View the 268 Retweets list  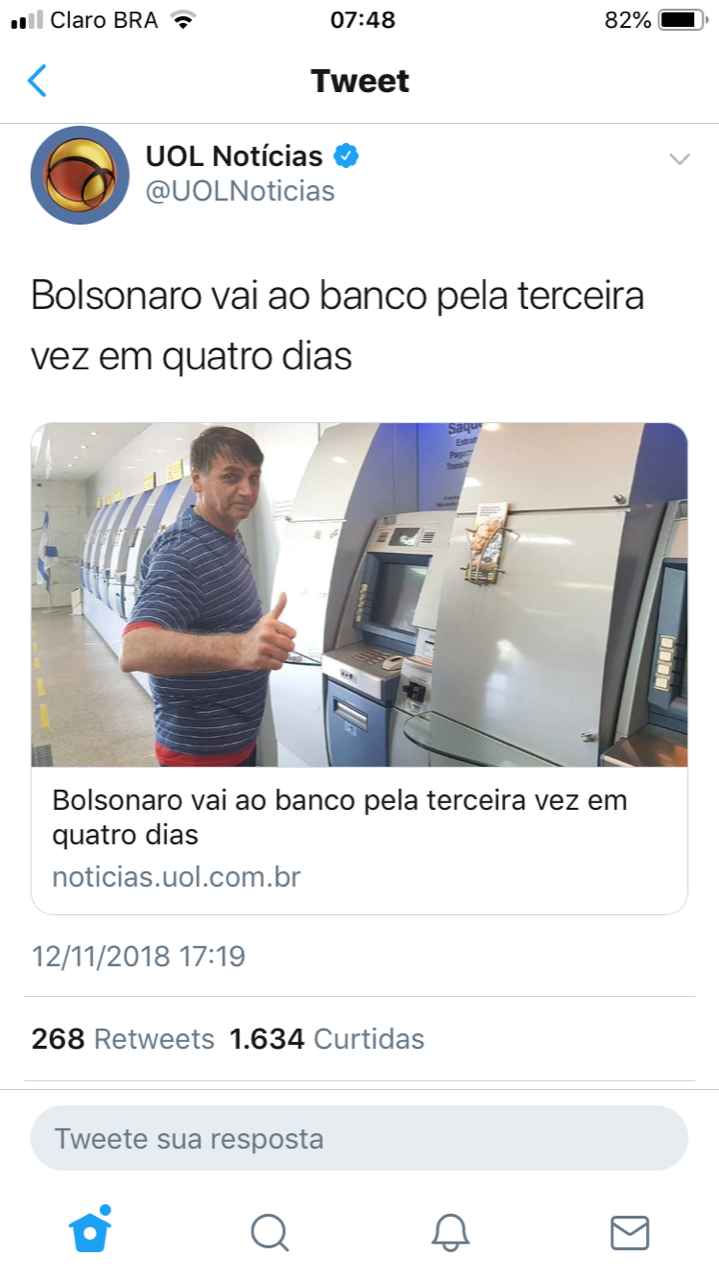123,1039
